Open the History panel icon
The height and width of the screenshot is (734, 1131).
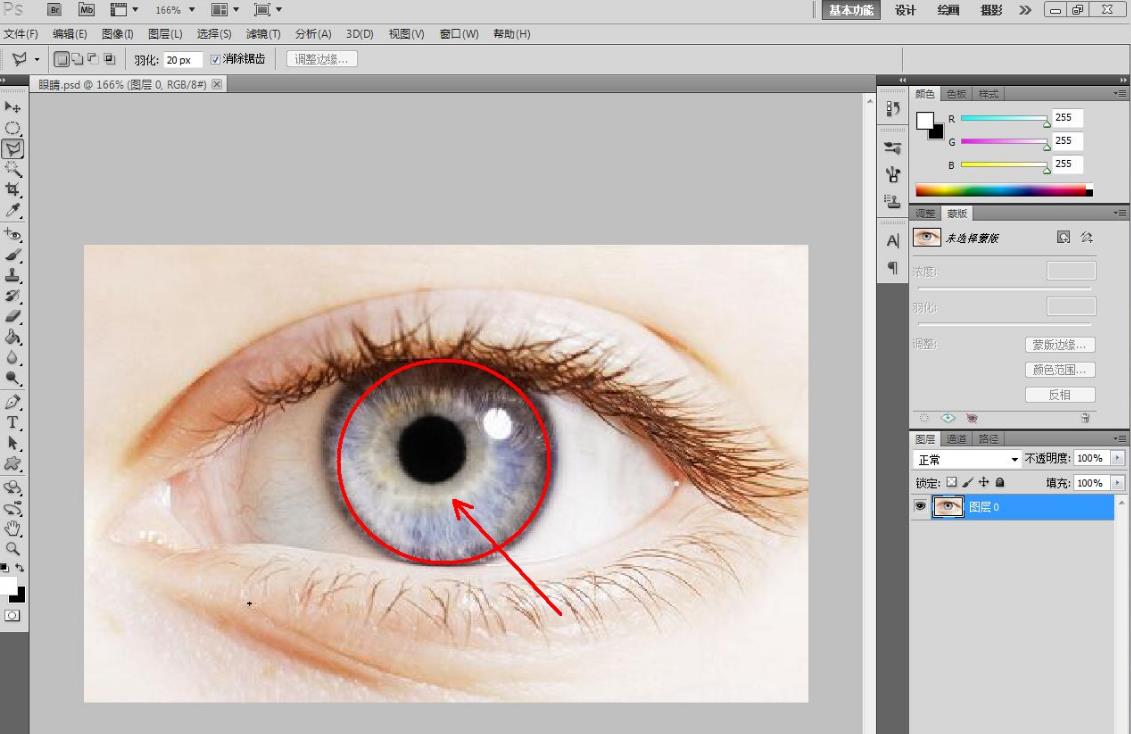point(893,108)
